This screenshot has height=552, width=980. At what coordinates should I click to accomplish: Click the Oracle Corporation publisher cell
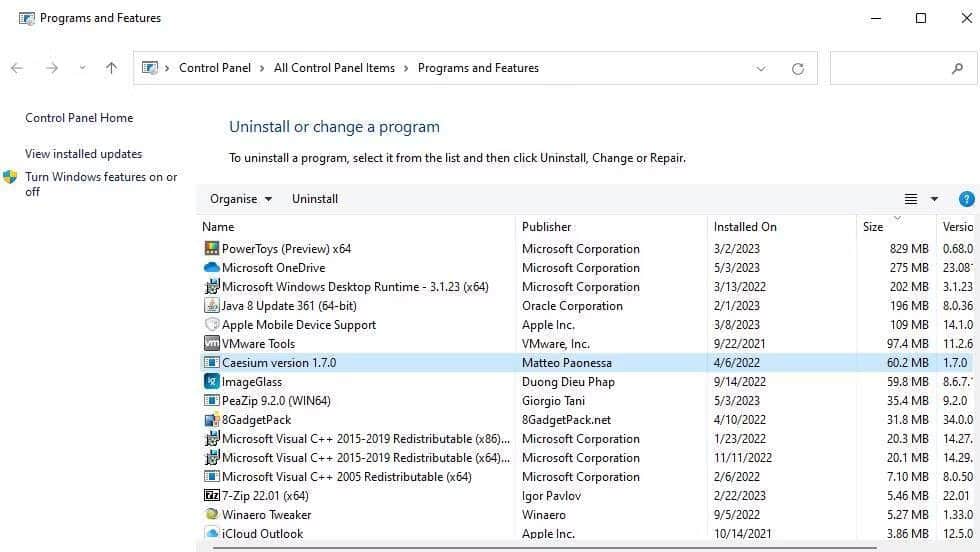tap(572, 306)
